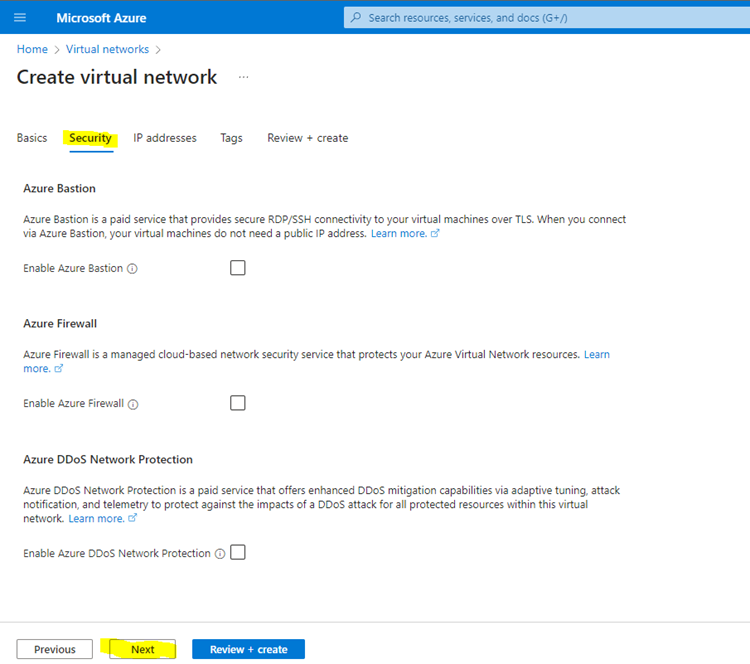The height and width of the screenshot is (664, 750).
Task: Enable the Azure Firewall checkbox
Action: click(238, 403)
